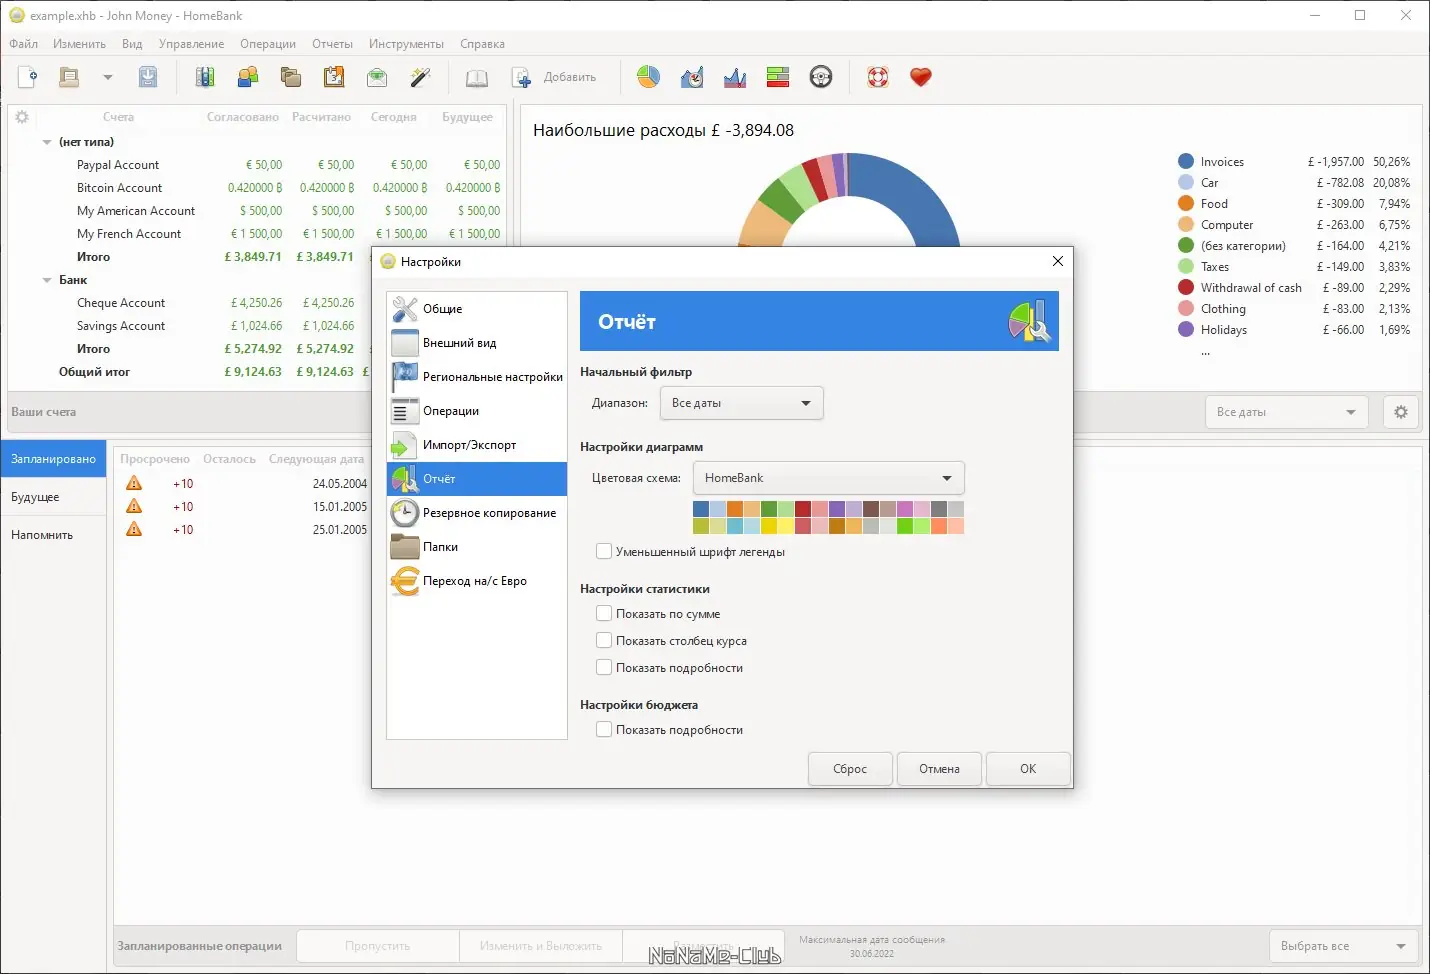Check Показать подробности under Настройки бюджета
This screenshot has width=1430, height=974.
click(x=604, y=730)
